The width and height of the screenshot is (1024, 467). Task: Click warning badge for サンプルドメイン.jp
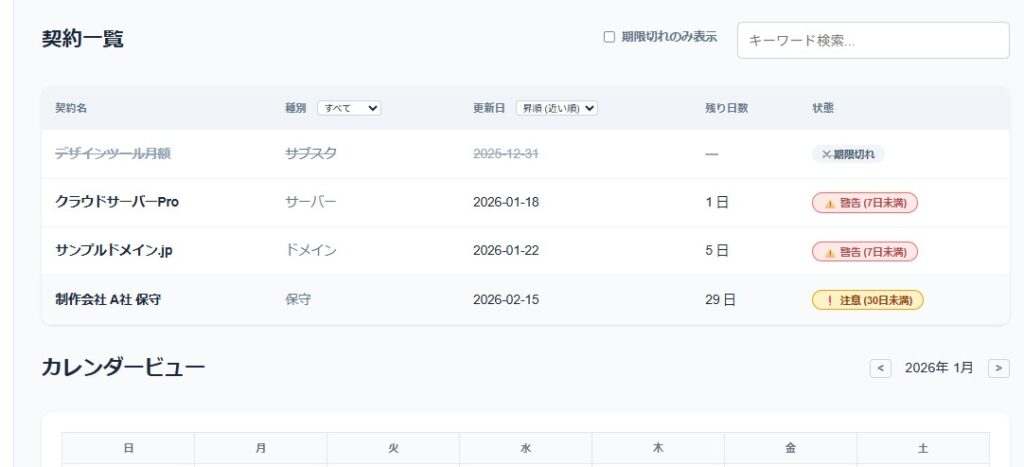864,251
